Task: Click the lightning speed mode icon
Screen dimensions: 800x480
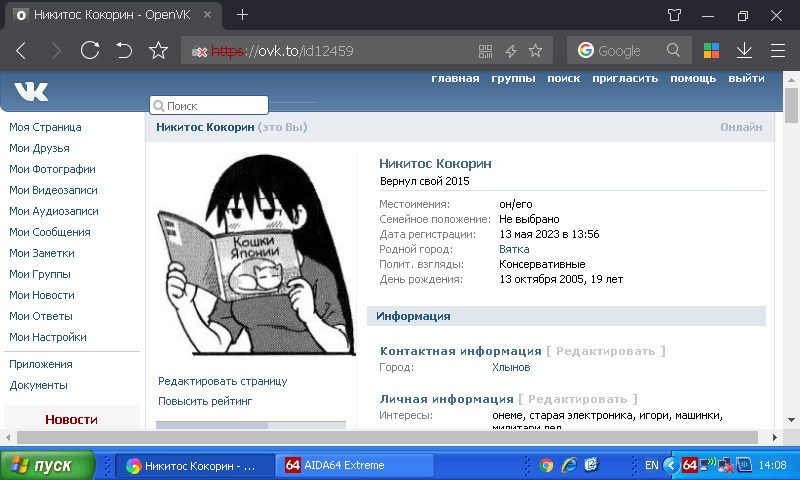Action: 511,51
